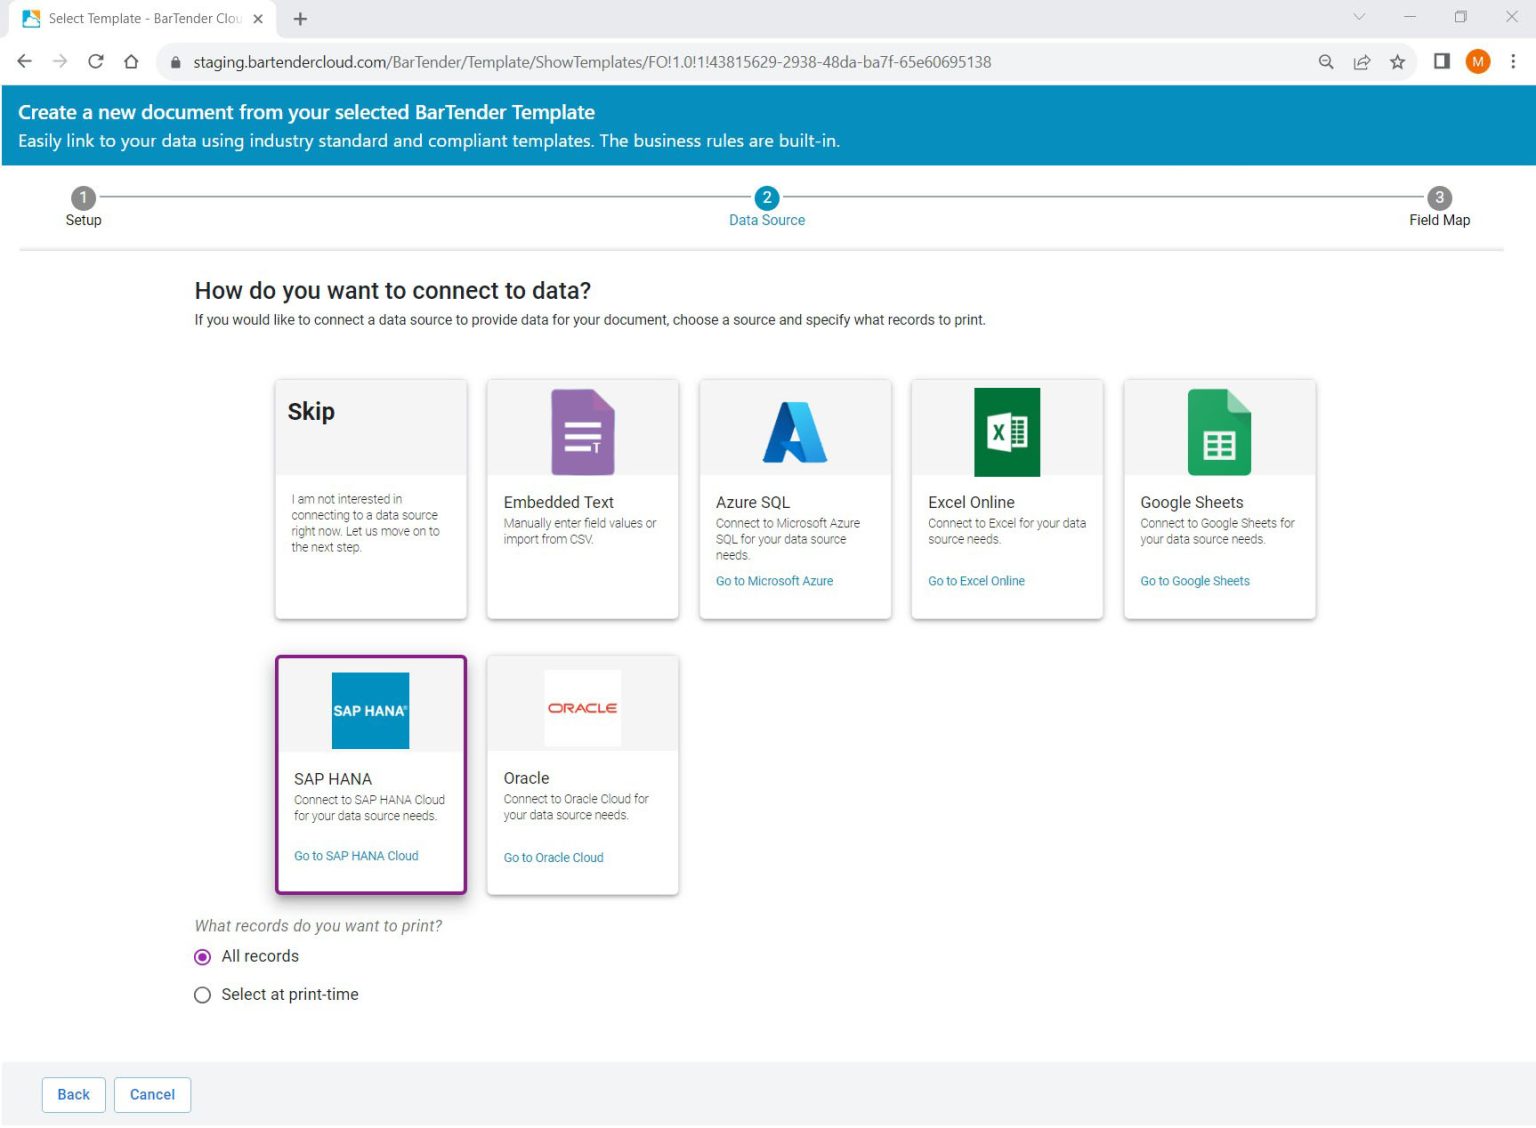Pick the Google Sheets icon
The width and height of the screenshot is (1536, 1128).
(1219, 432)
